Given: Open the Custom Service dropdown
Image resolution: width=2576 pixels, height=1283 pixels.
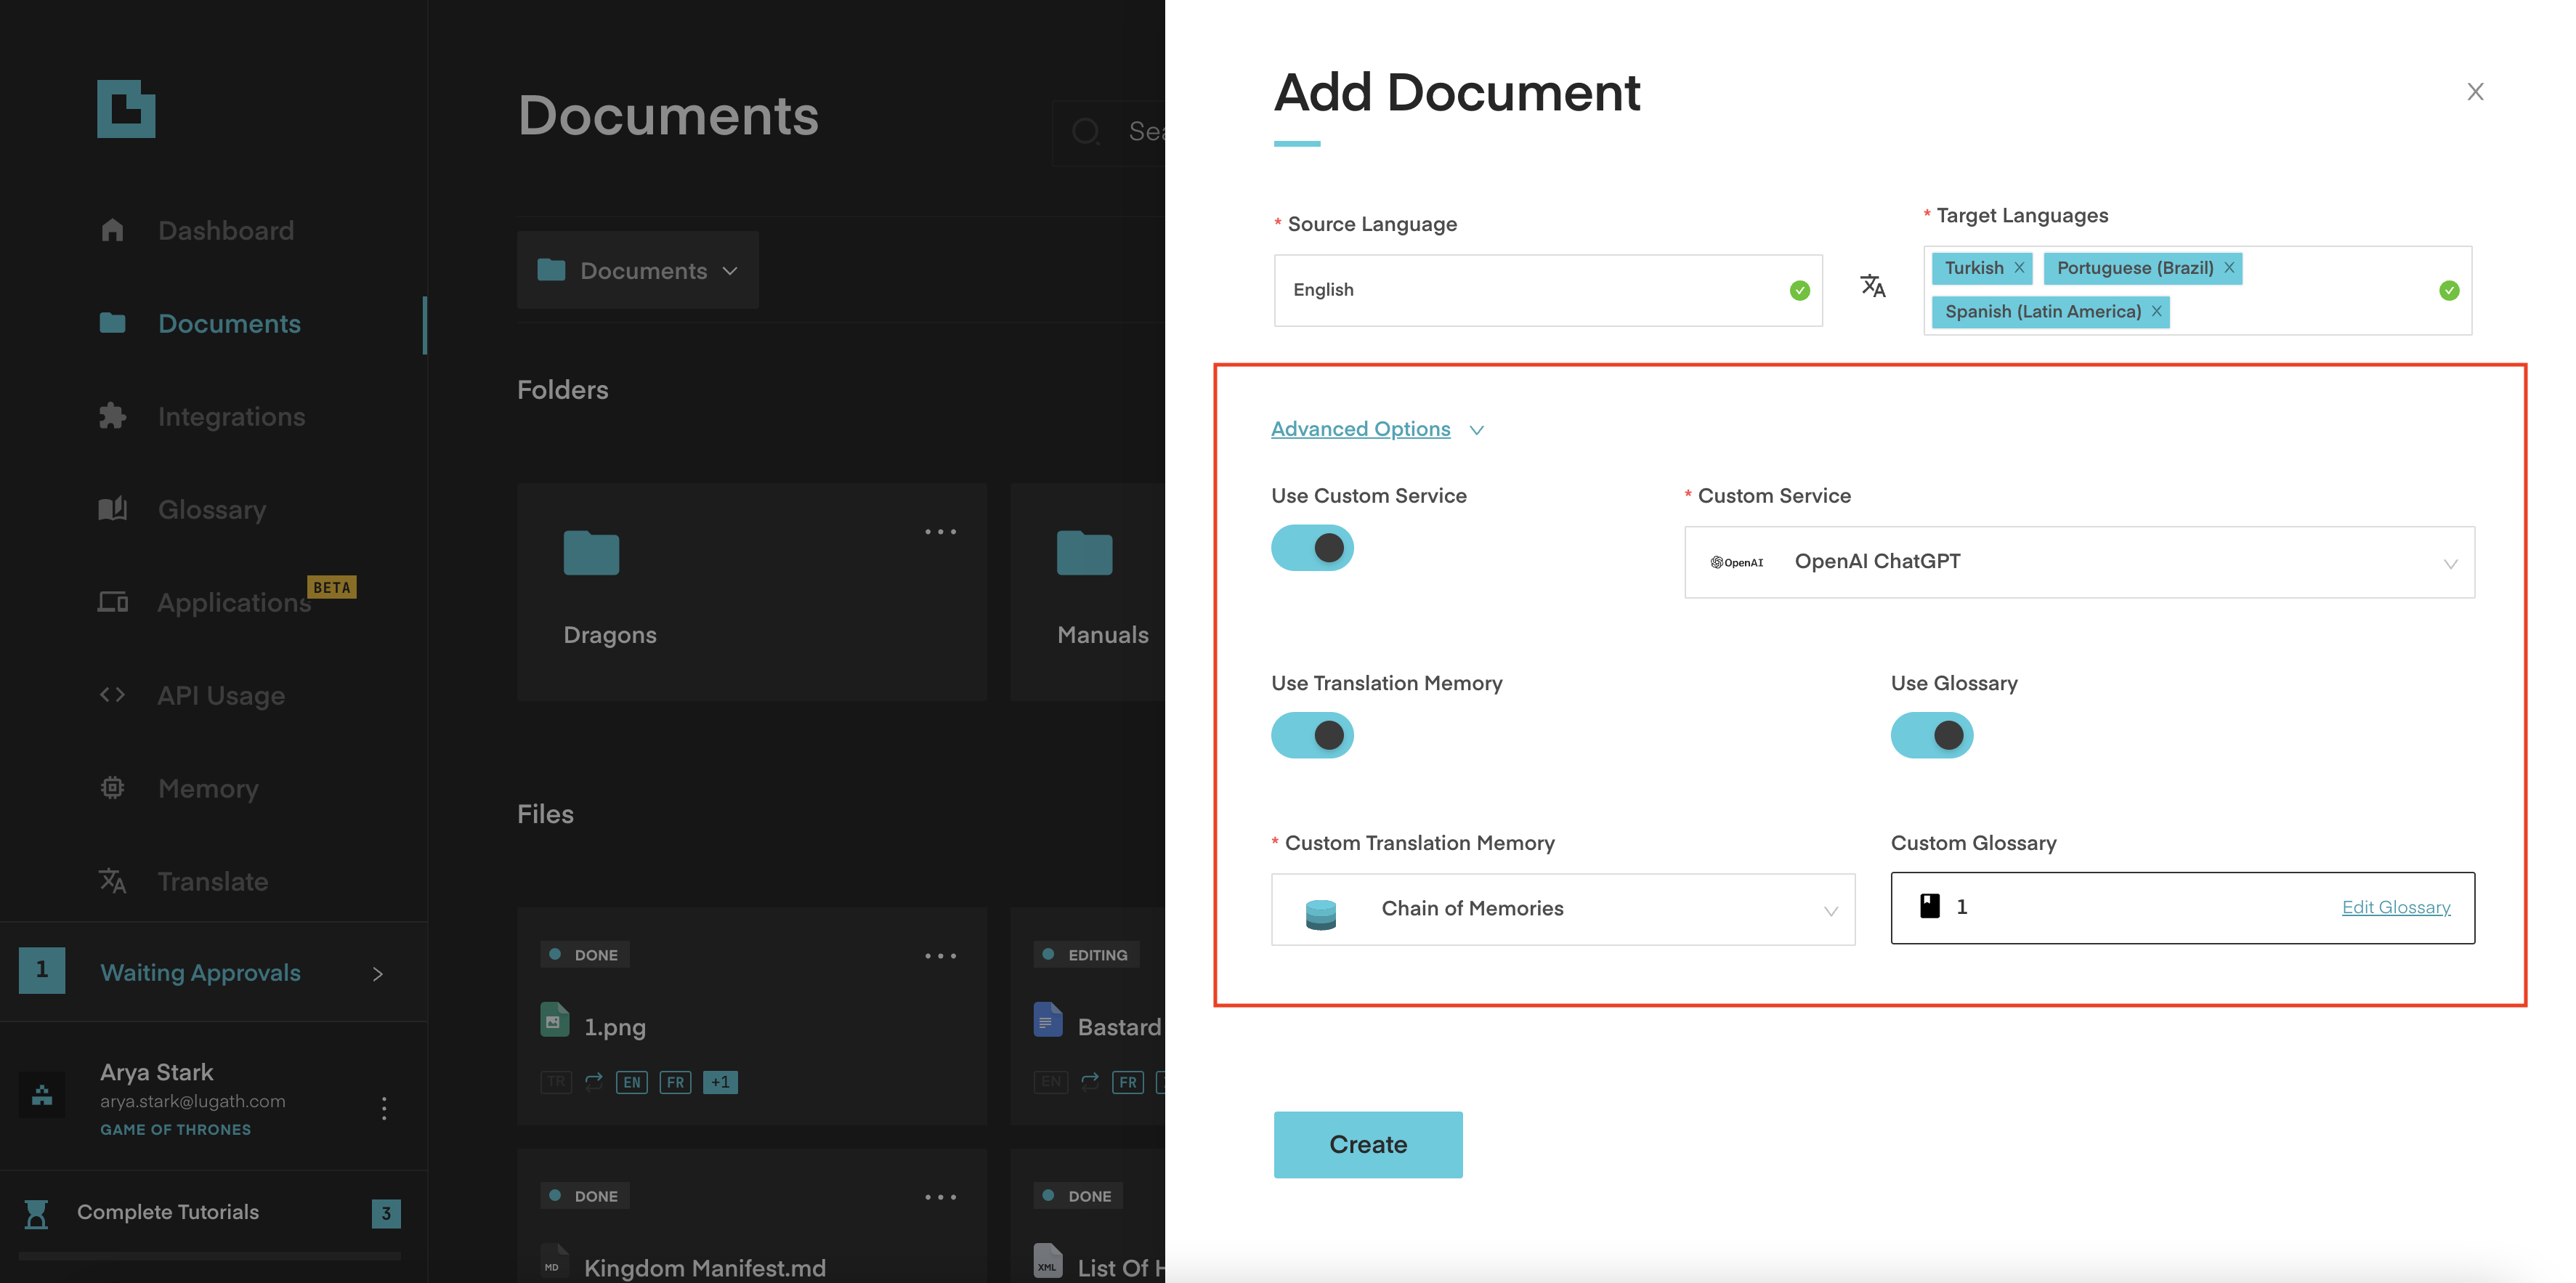Looking at the screenshot, I should pos(2080,560).
